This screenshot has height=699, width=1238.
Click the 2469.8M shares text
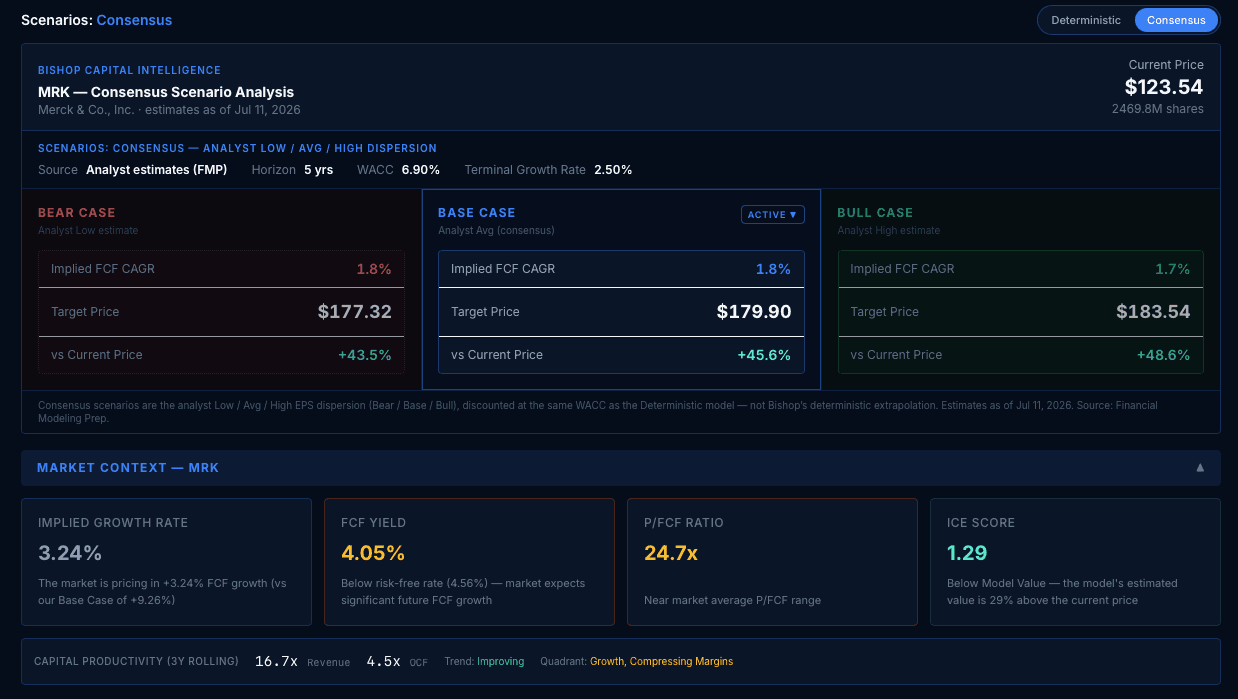click(1158, 109)
